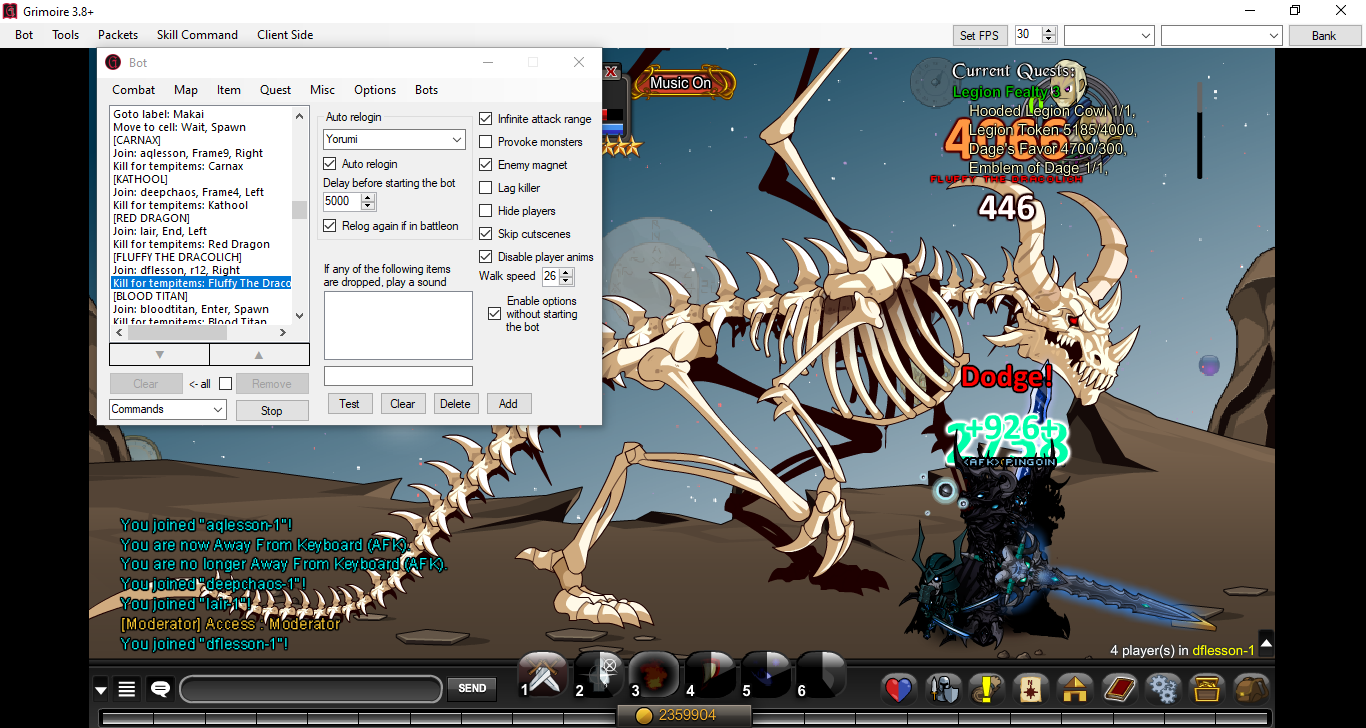Viewport: 1366px width, 728px height.
Task: Open the house icon menu
Action: pos(1074,689)
